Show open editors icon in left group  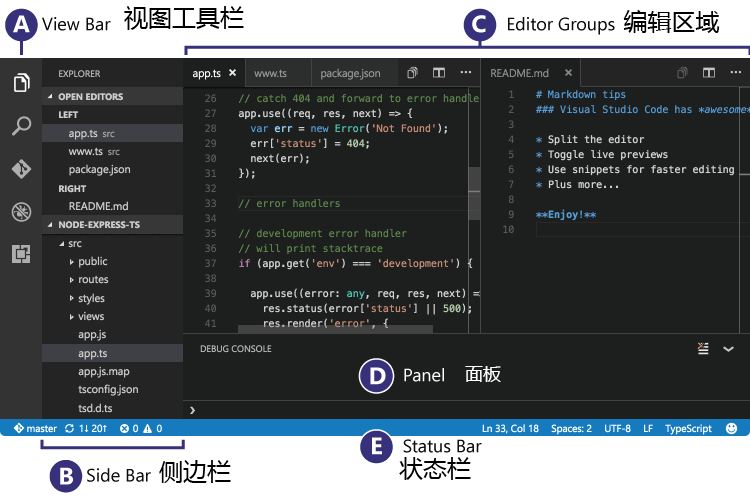412,73
